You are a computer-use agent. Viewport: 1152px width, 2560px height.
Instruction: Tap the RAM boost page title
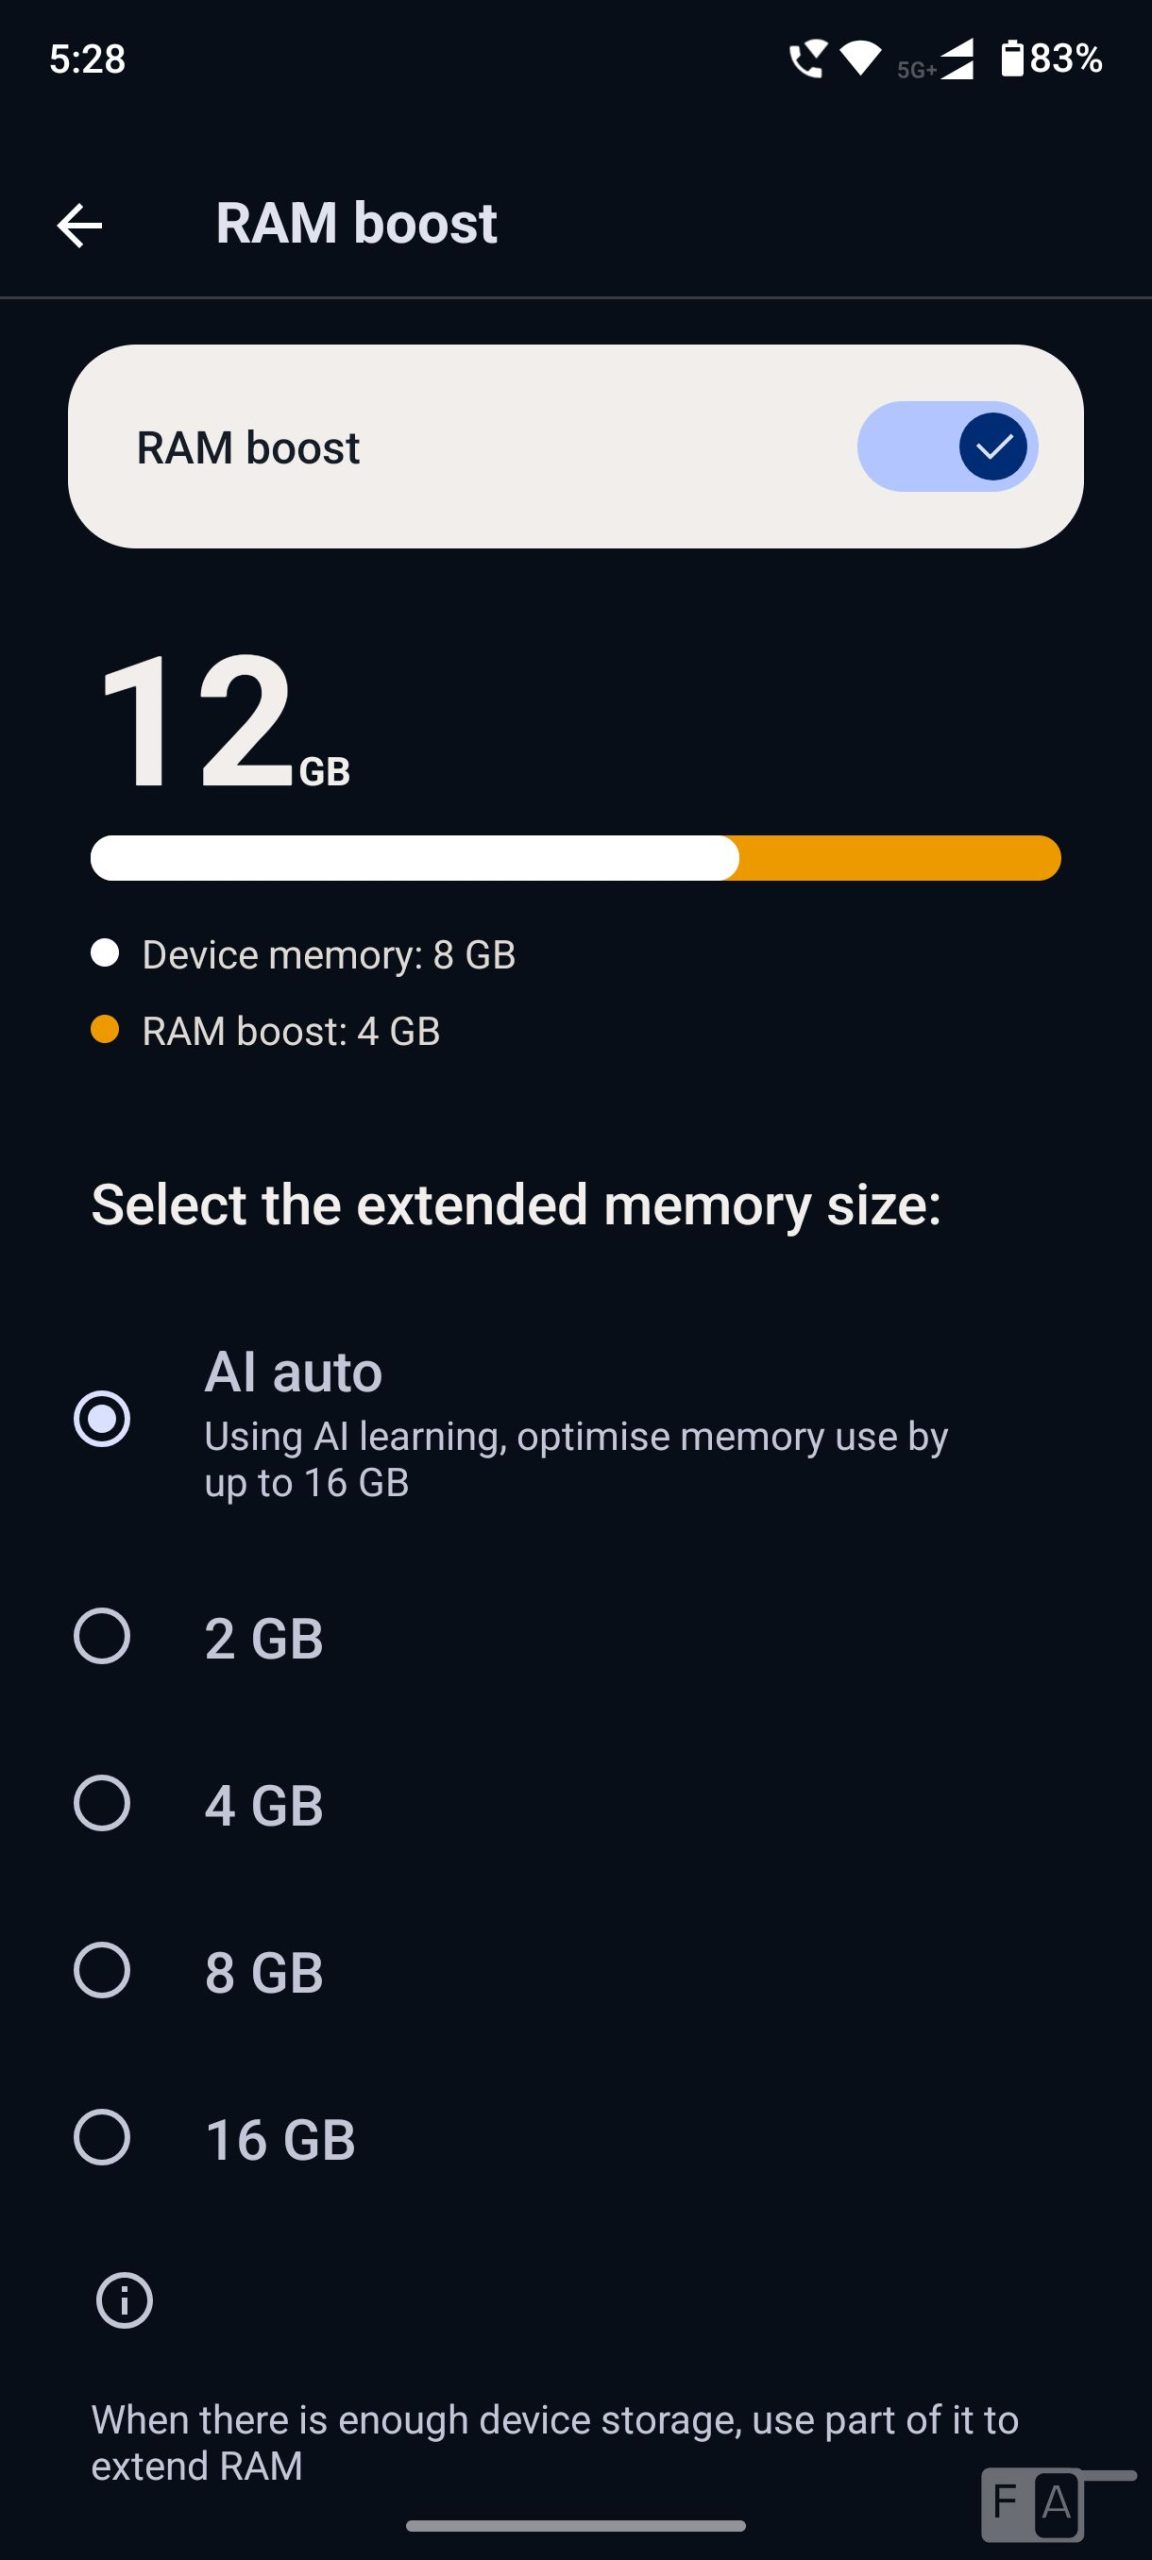click(356, 223)
